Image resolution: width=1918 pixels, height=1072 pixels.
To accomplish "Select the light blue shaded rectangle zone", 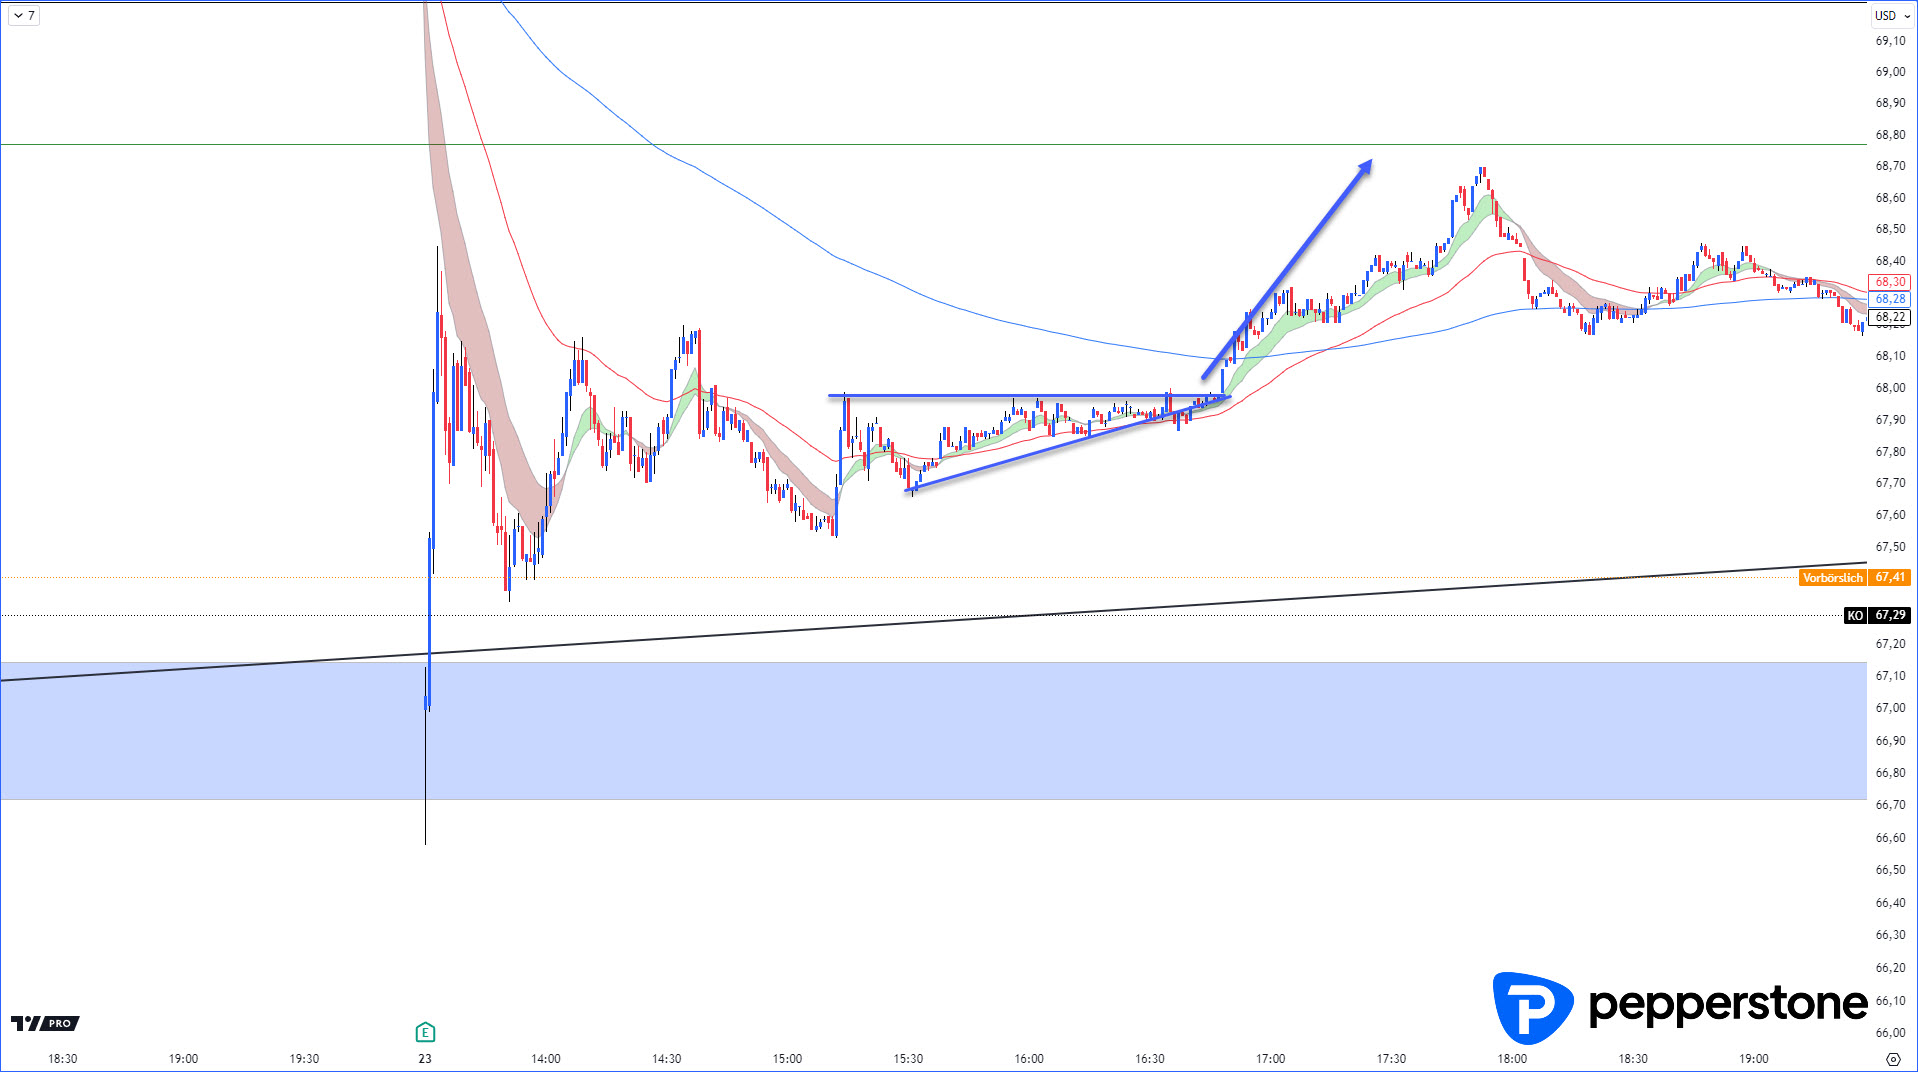I will pos(933,730).
